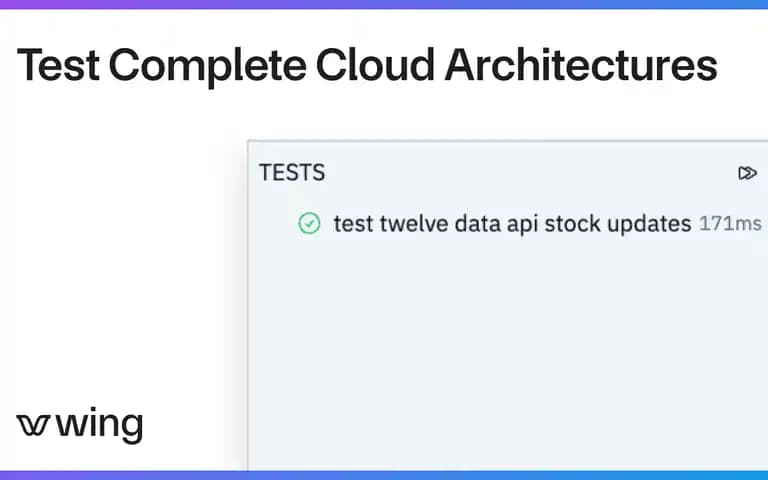Select the TESTS panel header
The width and height of the screenshot is (768, 480).
click(x=292, y=172)
